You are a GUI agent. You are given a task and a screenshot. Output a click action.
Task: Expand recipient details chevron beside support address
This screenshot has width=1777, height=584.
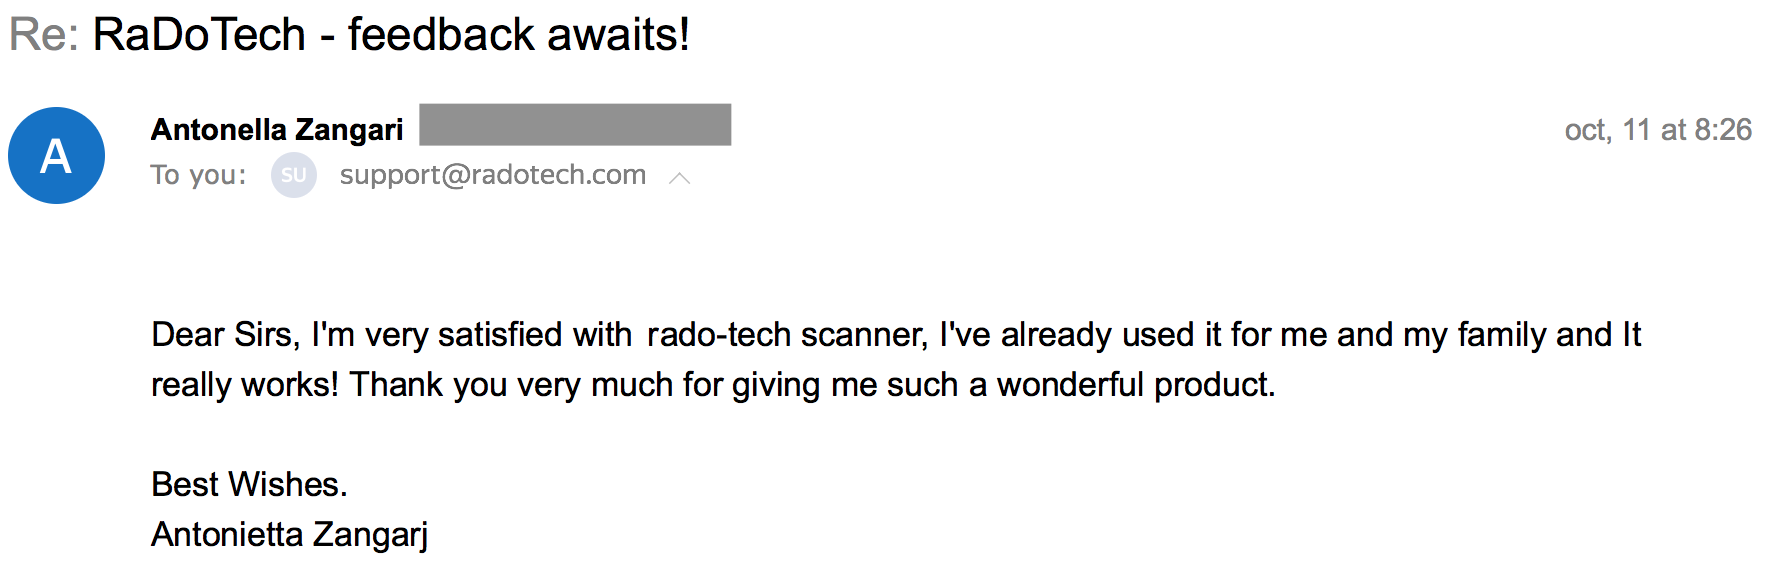point(680,178)
